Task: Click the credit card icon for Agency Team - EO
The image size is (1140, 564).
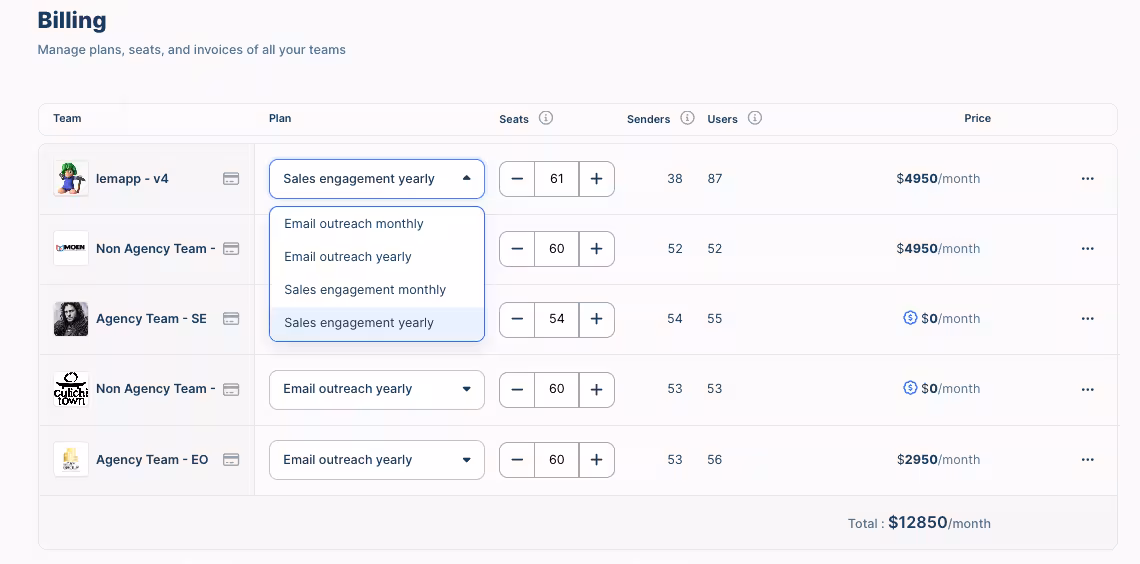Action: [231, 460]
